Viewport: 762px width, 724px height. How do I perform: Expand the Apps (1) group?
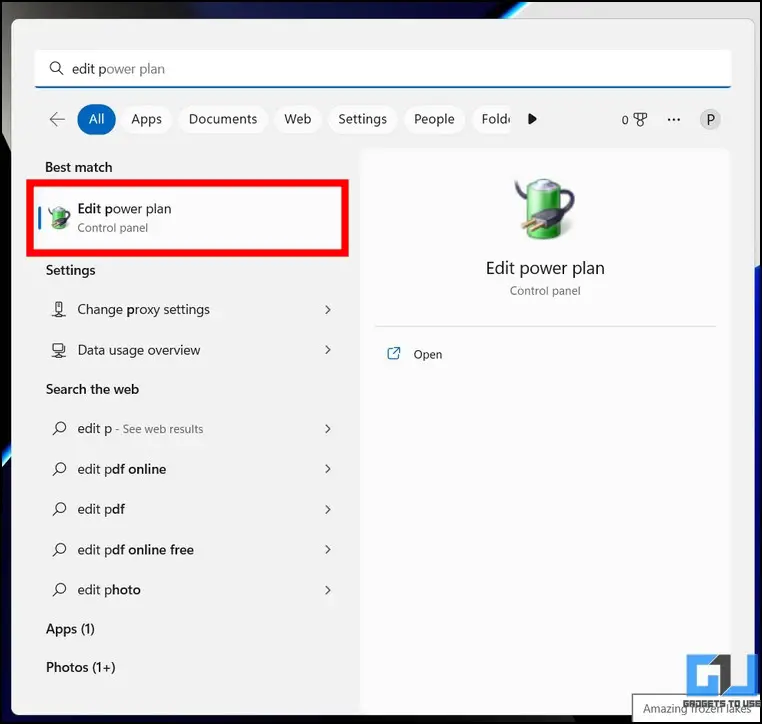[x=70, y=629]
